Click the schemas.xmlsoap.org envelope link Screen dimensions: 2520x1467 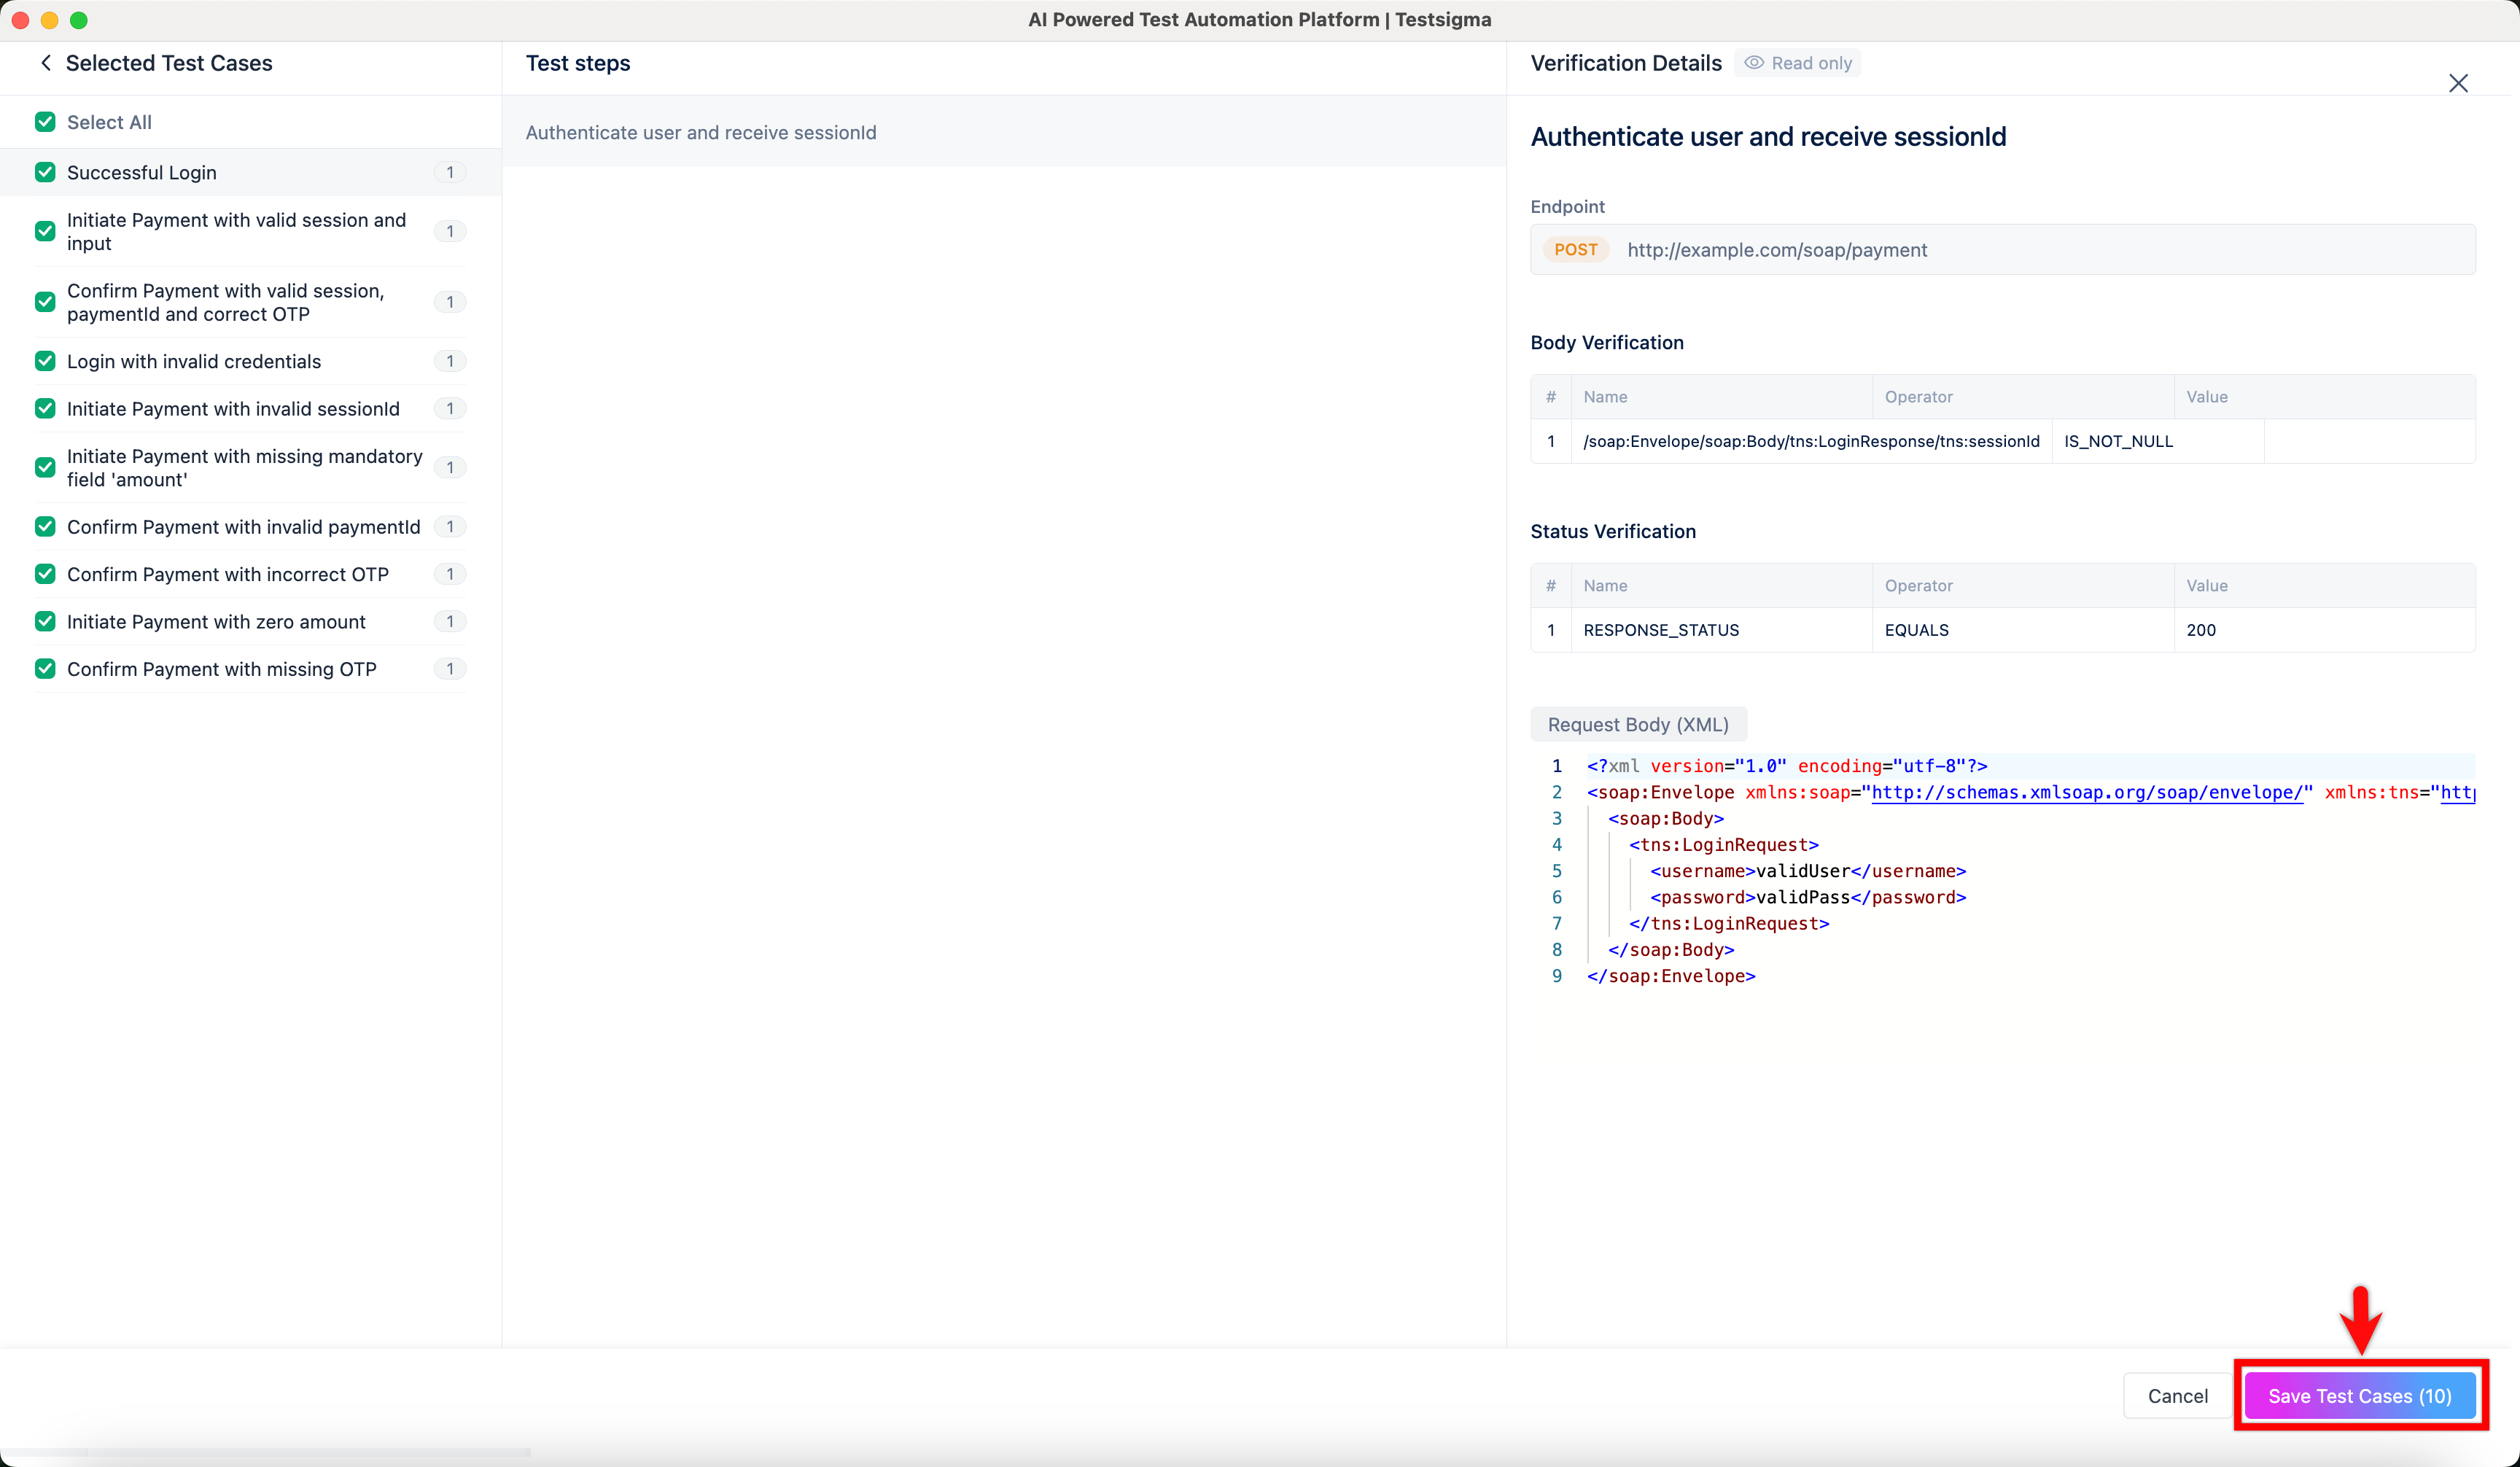click(2087, 792)
